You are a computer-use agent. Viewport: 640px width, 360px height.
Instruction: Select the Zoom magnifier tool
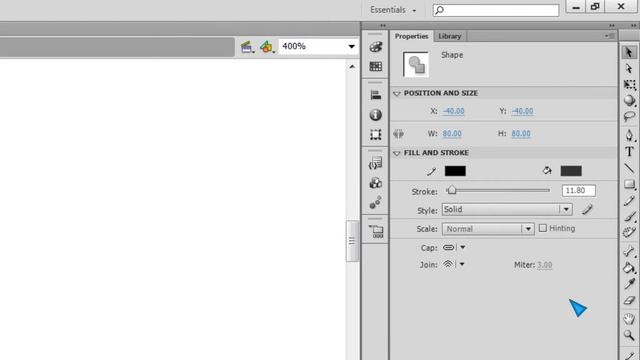(x=629, y=336)
